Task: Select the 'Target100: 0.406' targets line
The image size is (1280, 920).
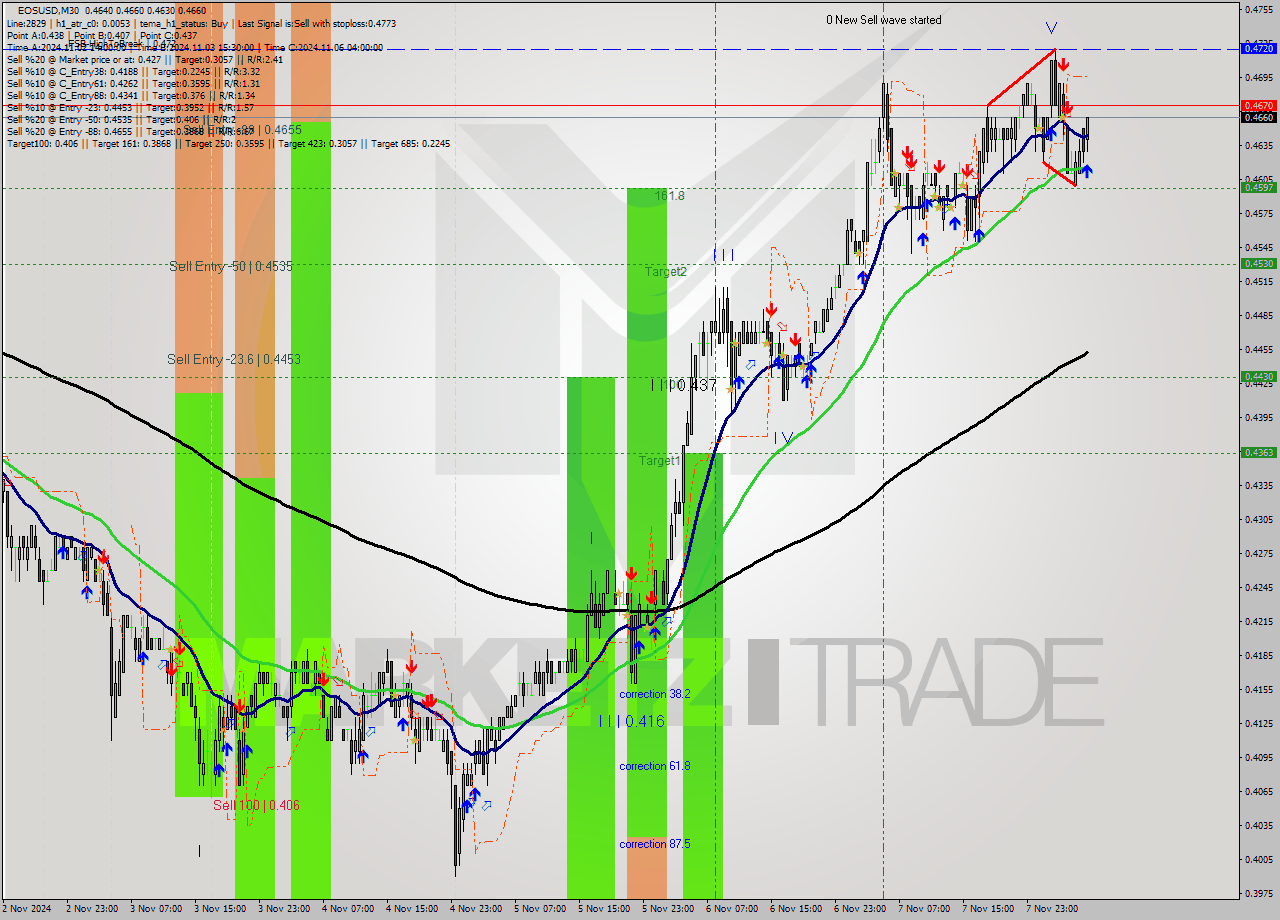Action: pos(228,144)
